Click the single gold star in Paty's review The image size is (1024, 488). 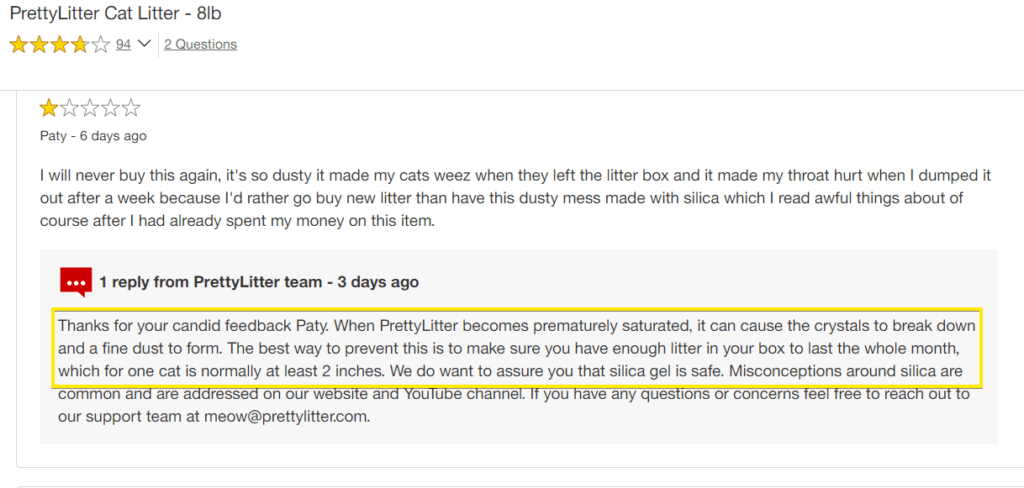coord(48,108)
